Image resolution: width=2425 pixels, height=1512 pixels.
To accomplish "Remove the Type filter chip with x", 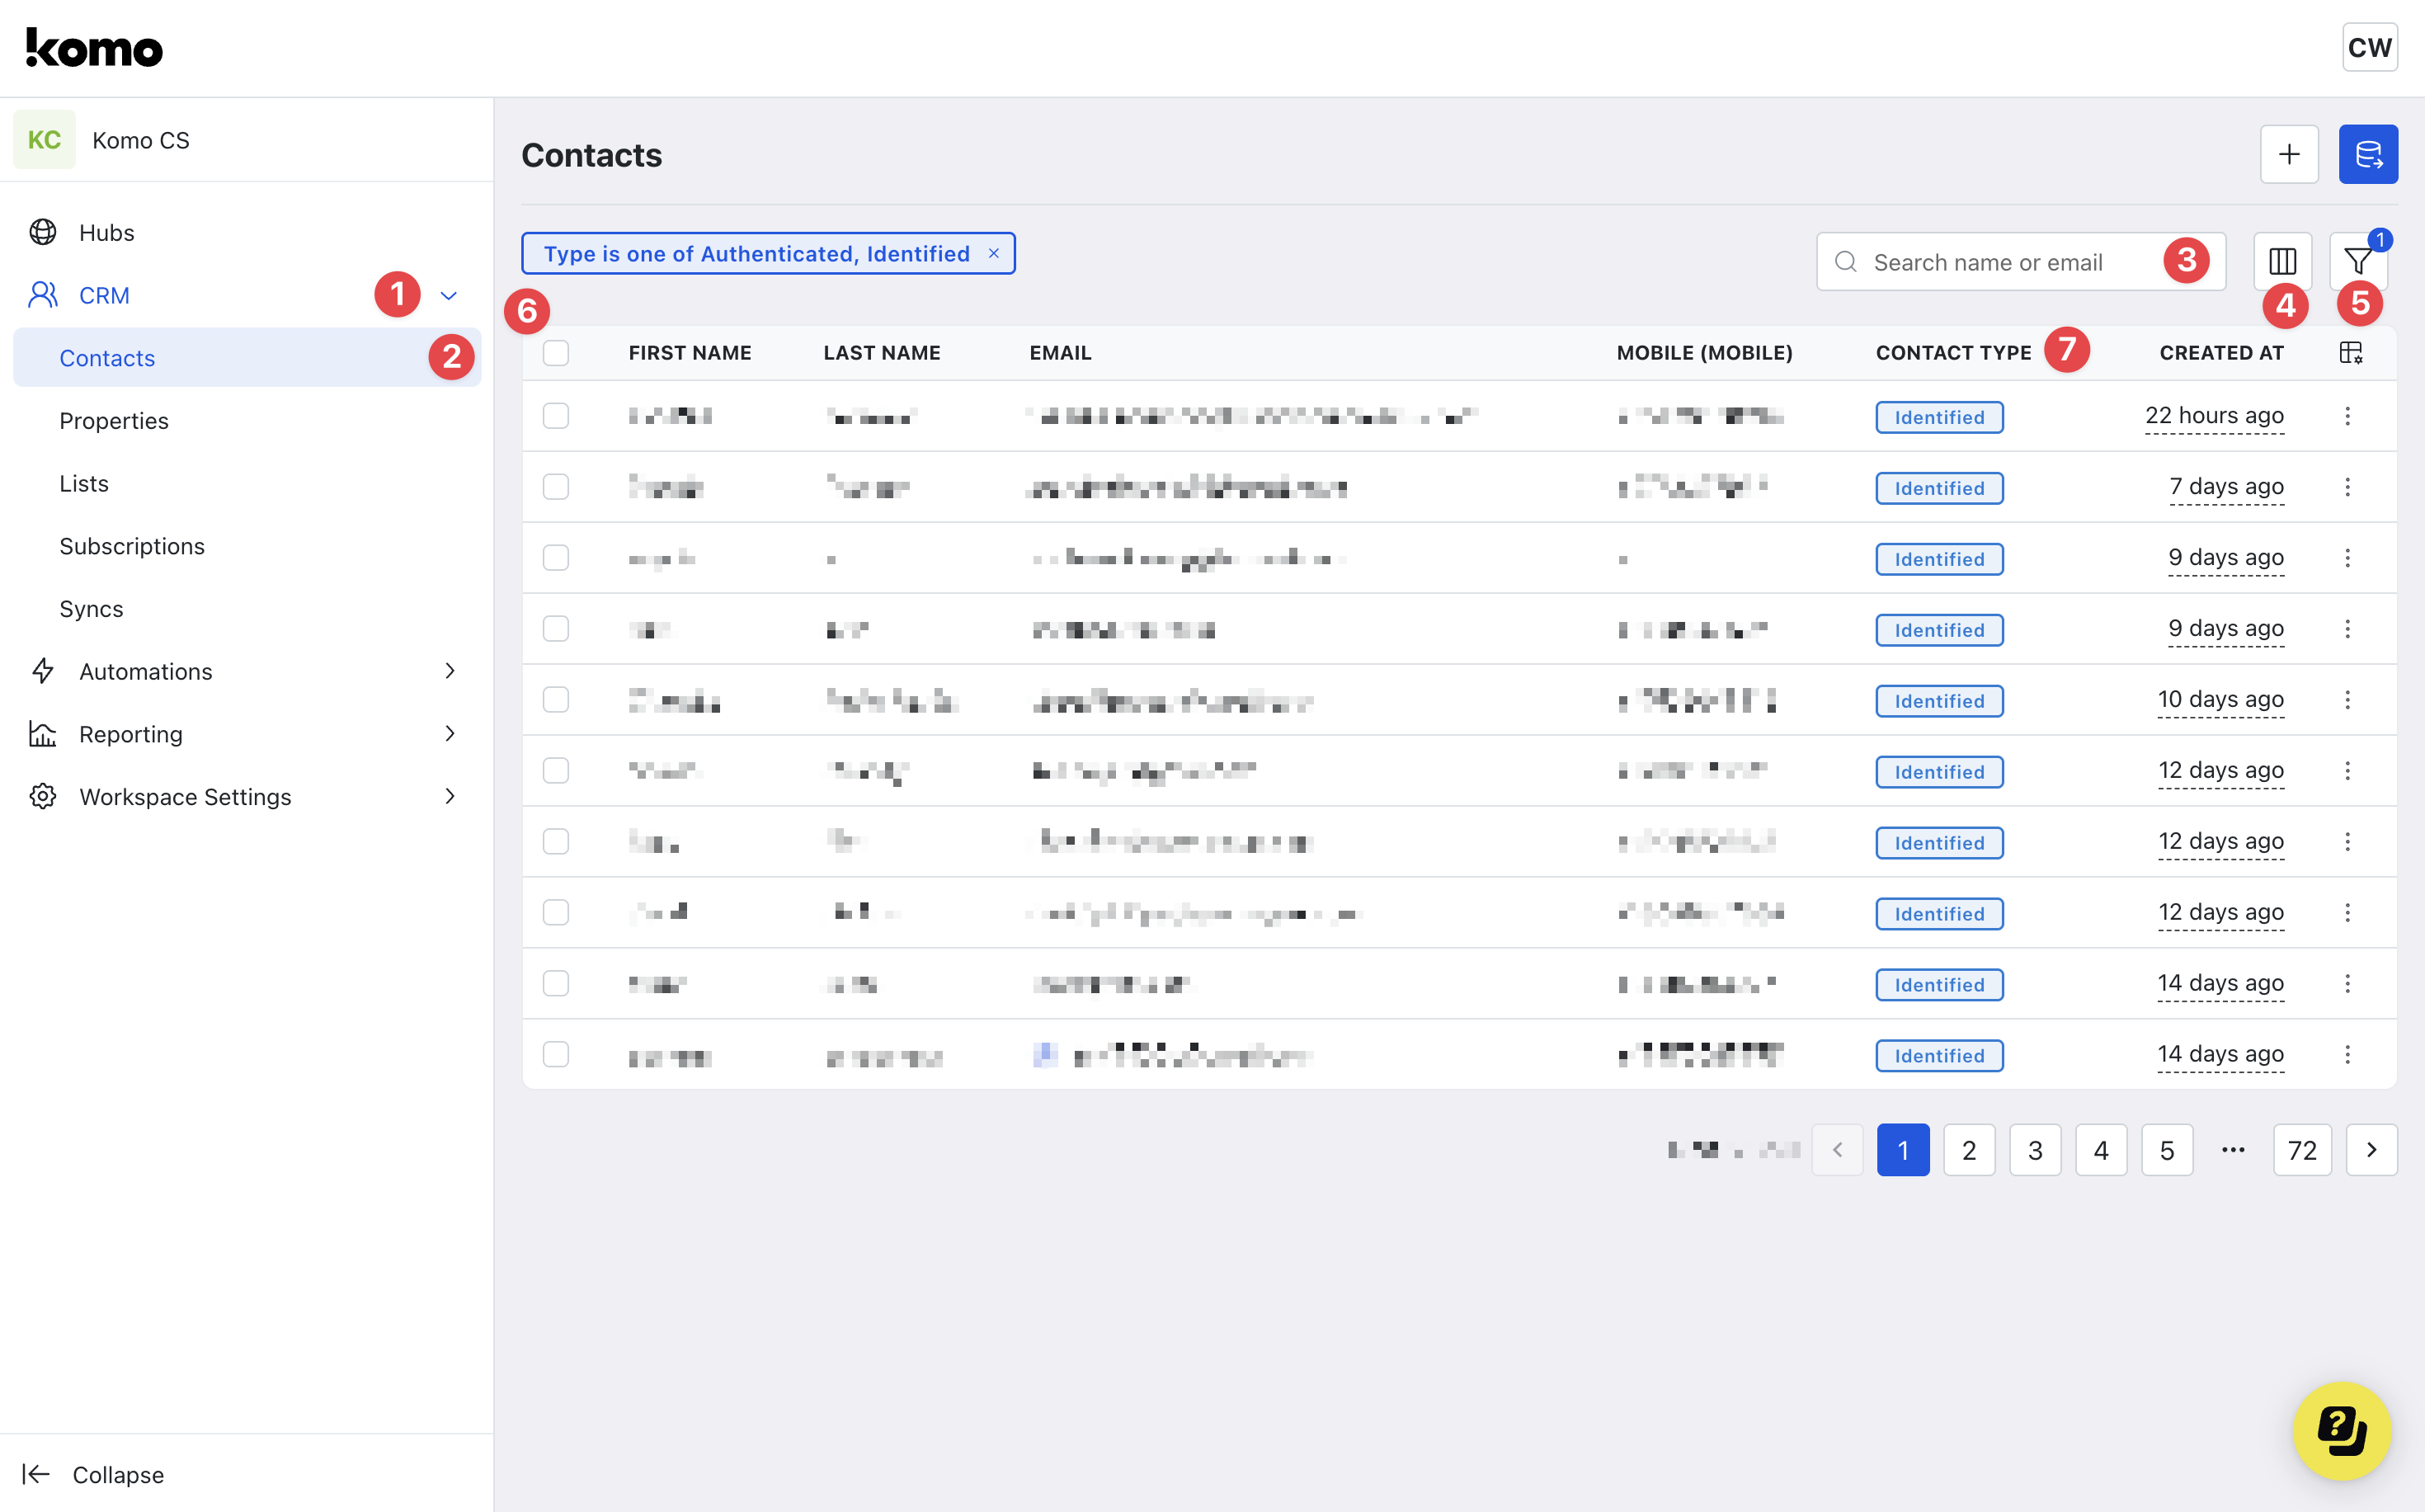I will tap(994, 254).
